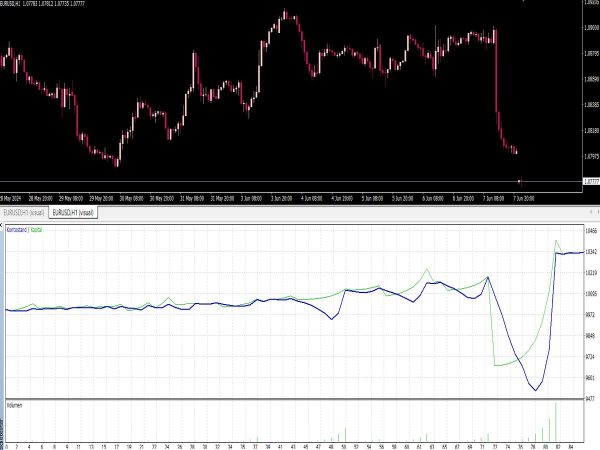The width and height of the screenshot is (600, 450).
Task: Select the active EURUSD,H1 (visual) chart tab
Action: pyautogui.click(x=73, y=213)
